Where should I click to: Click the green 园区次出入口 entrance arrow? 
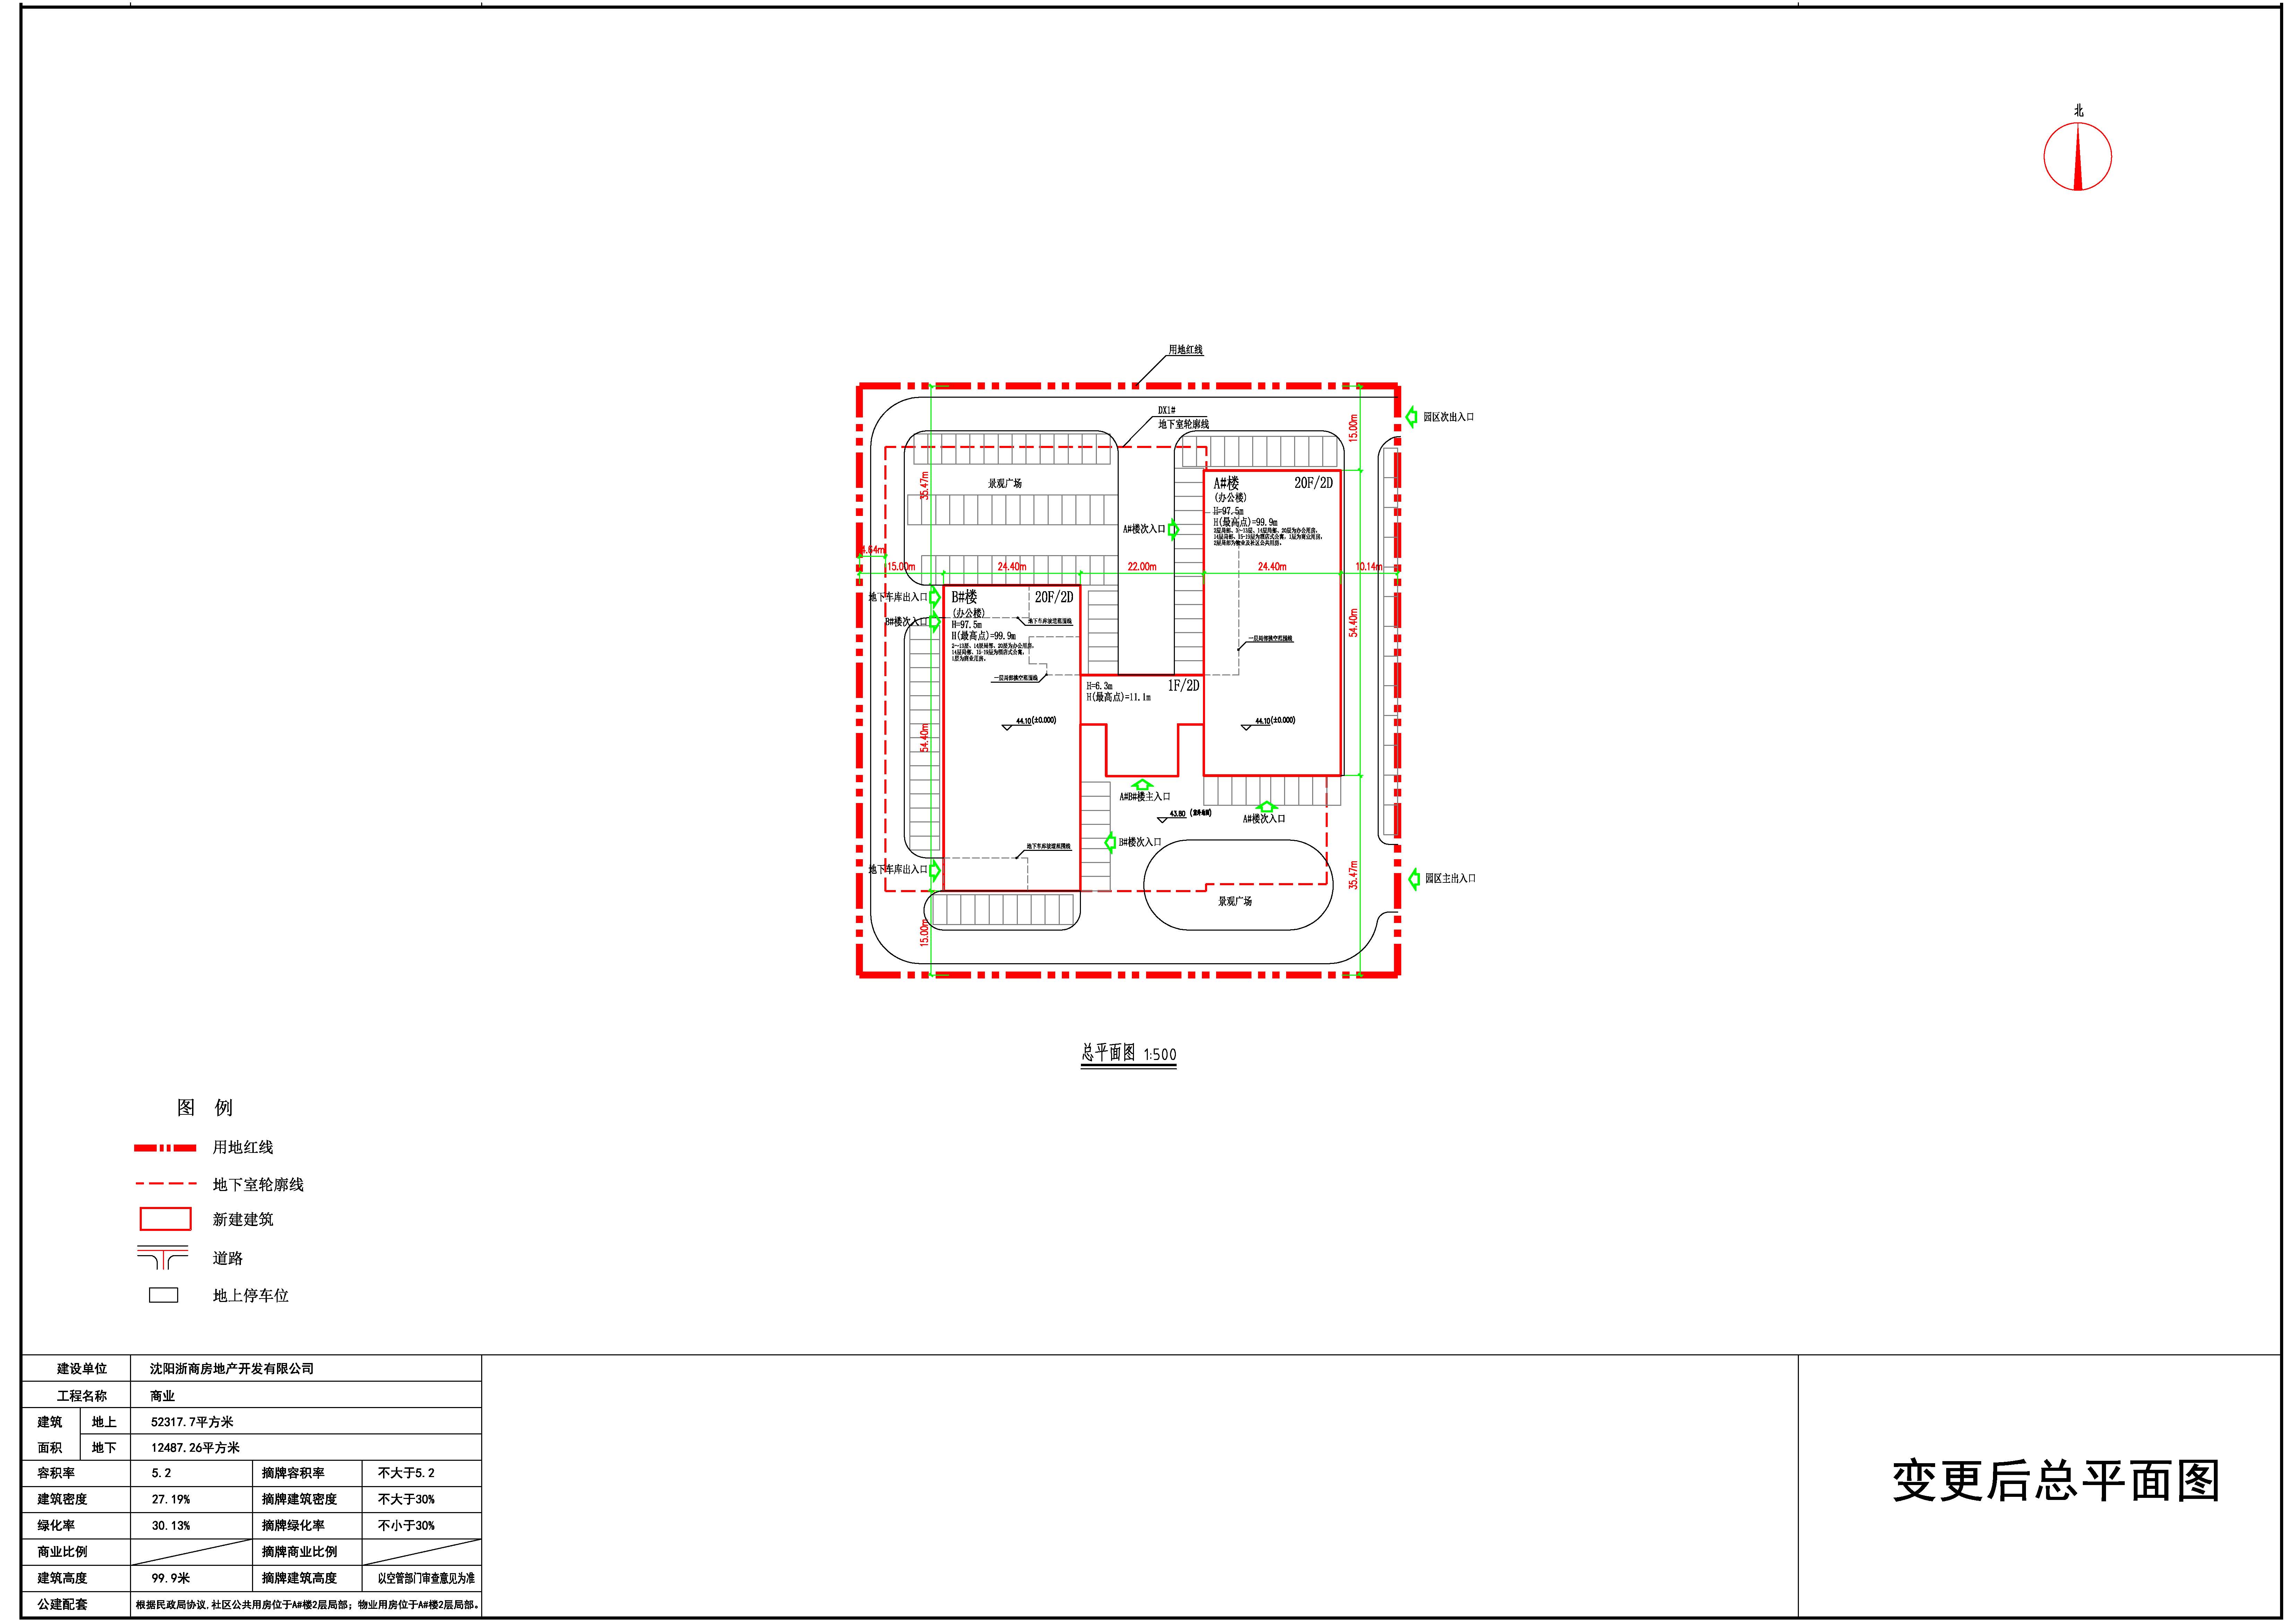1412,417
